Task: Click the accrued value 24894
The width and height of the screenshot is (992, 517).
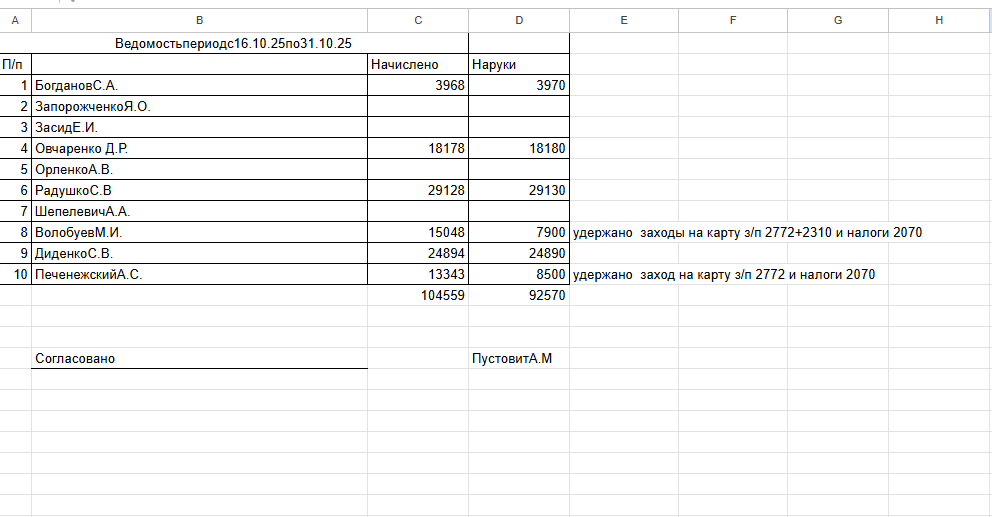Action: [418, 253]
